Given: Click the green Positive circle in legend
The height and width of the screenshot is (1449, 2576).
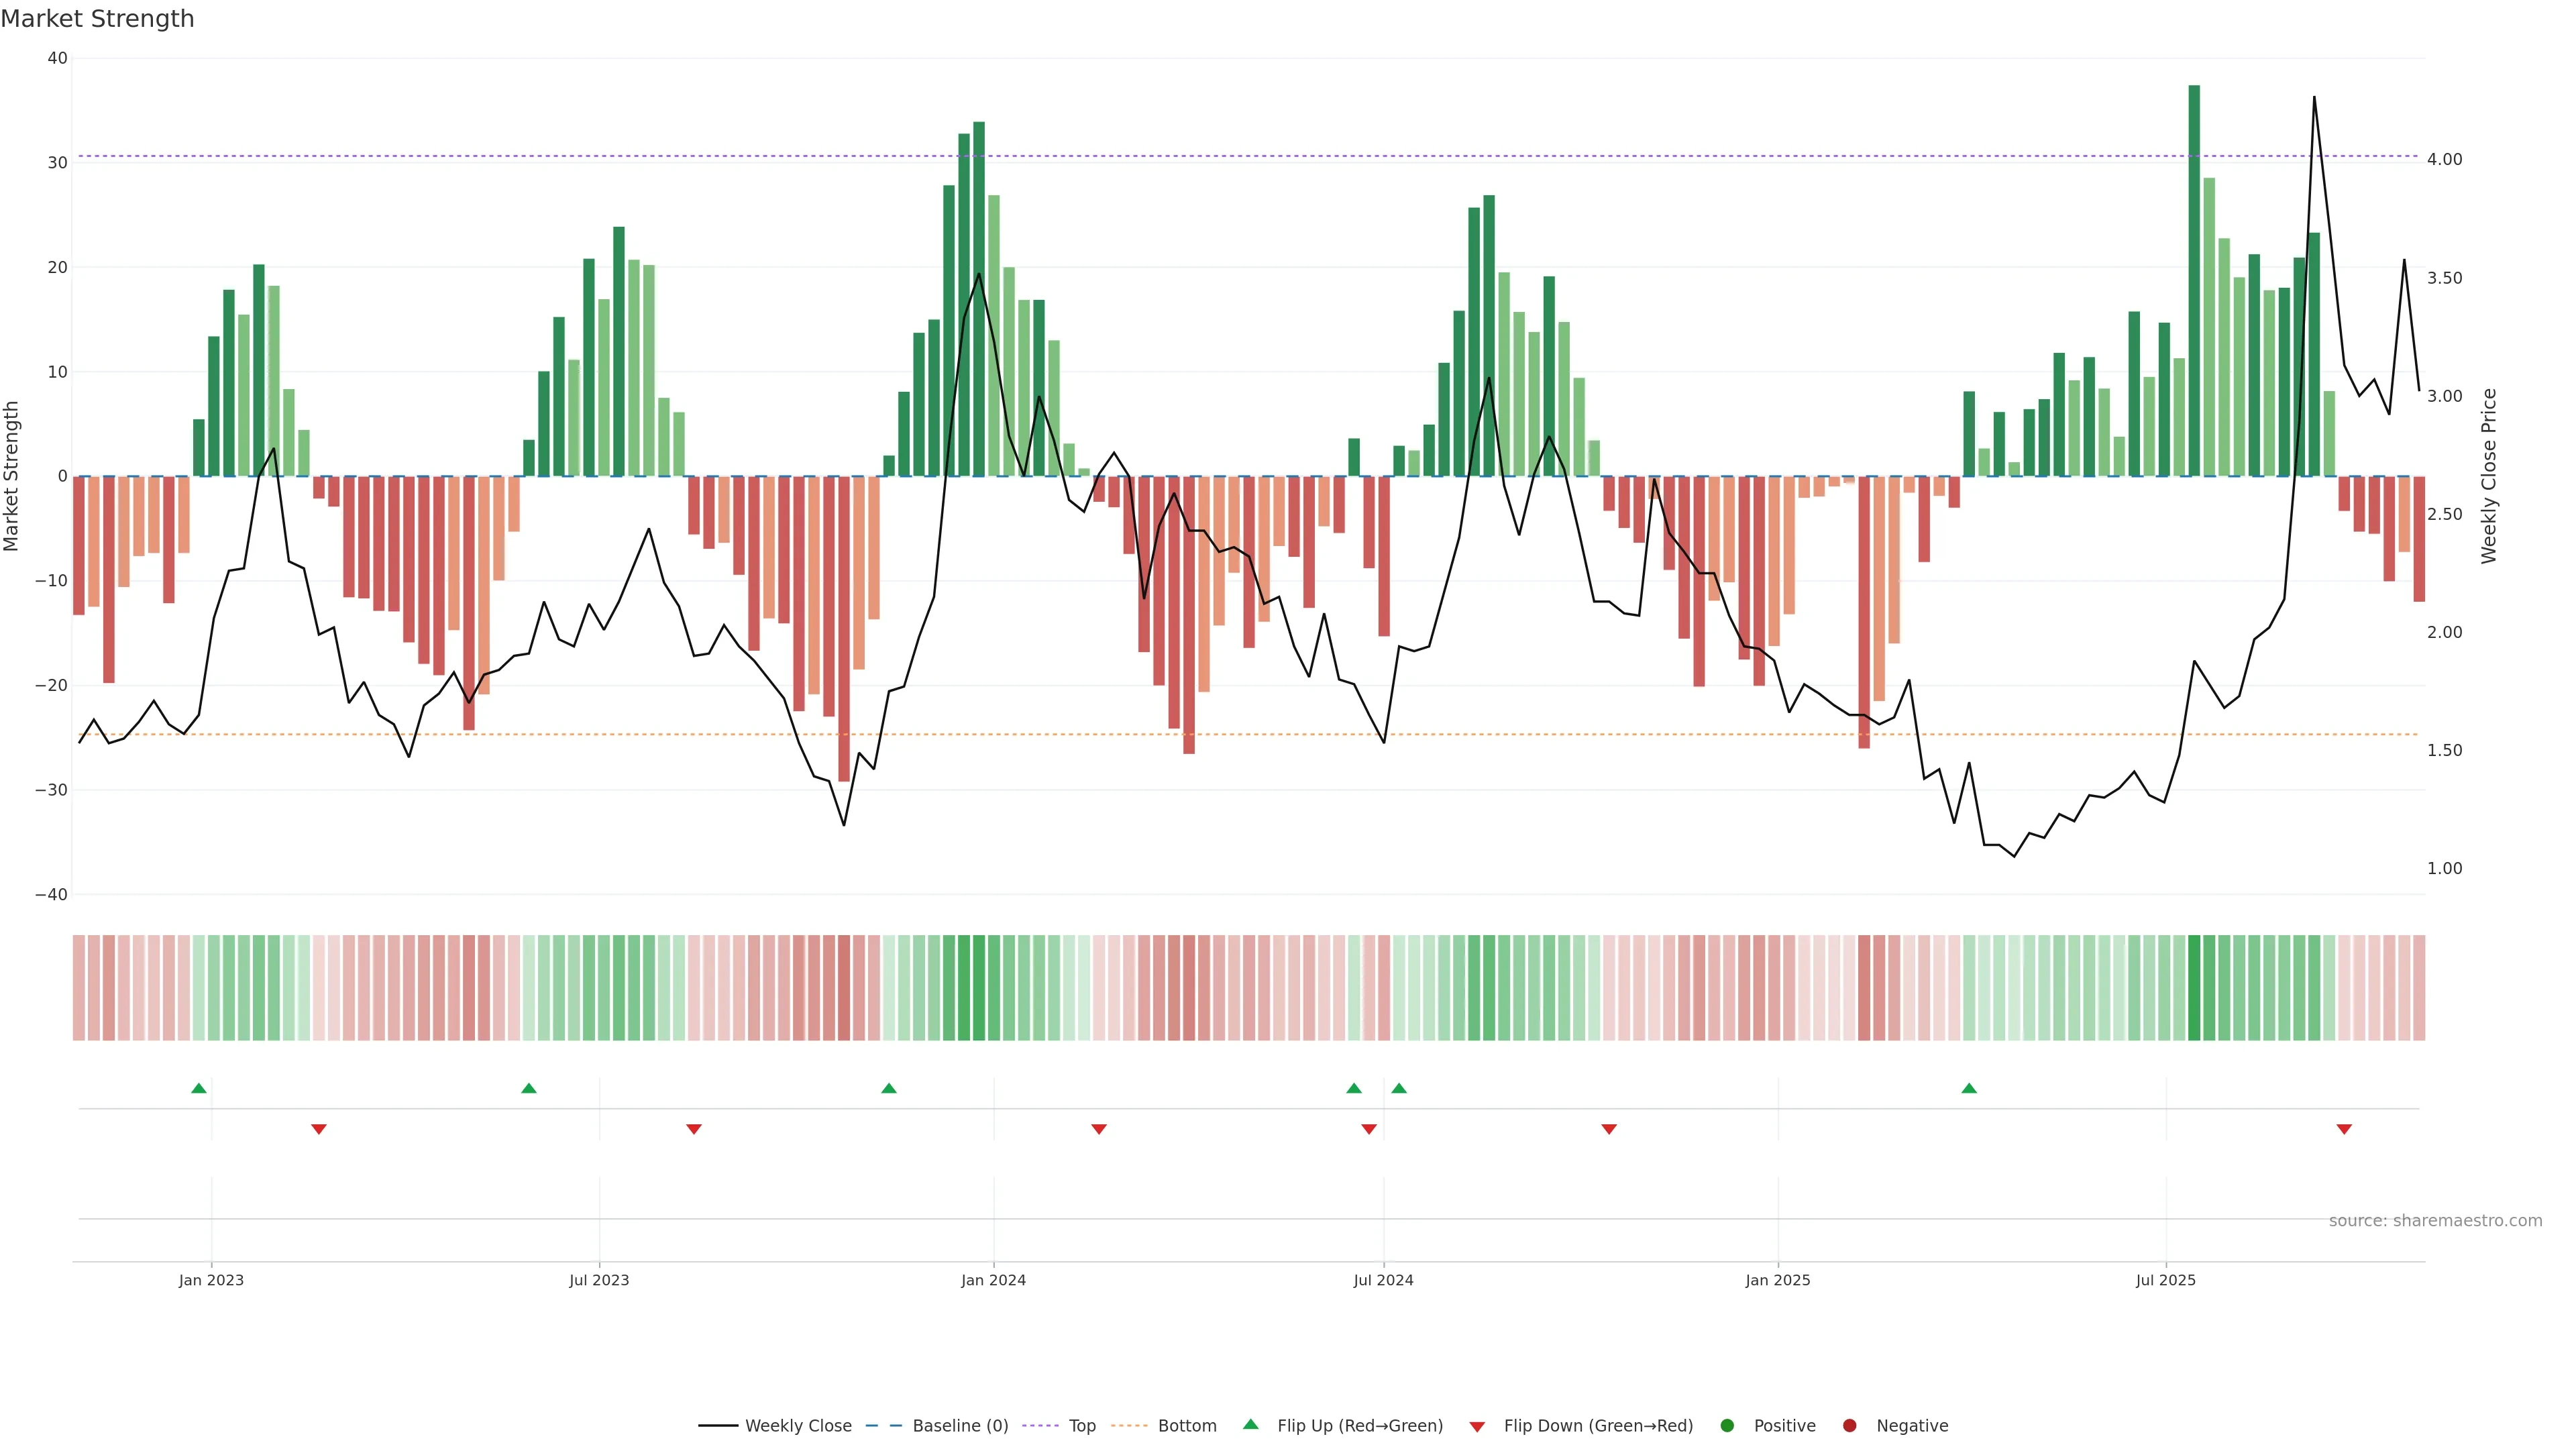Looking at the screenshot, I should [1727, 1425].
